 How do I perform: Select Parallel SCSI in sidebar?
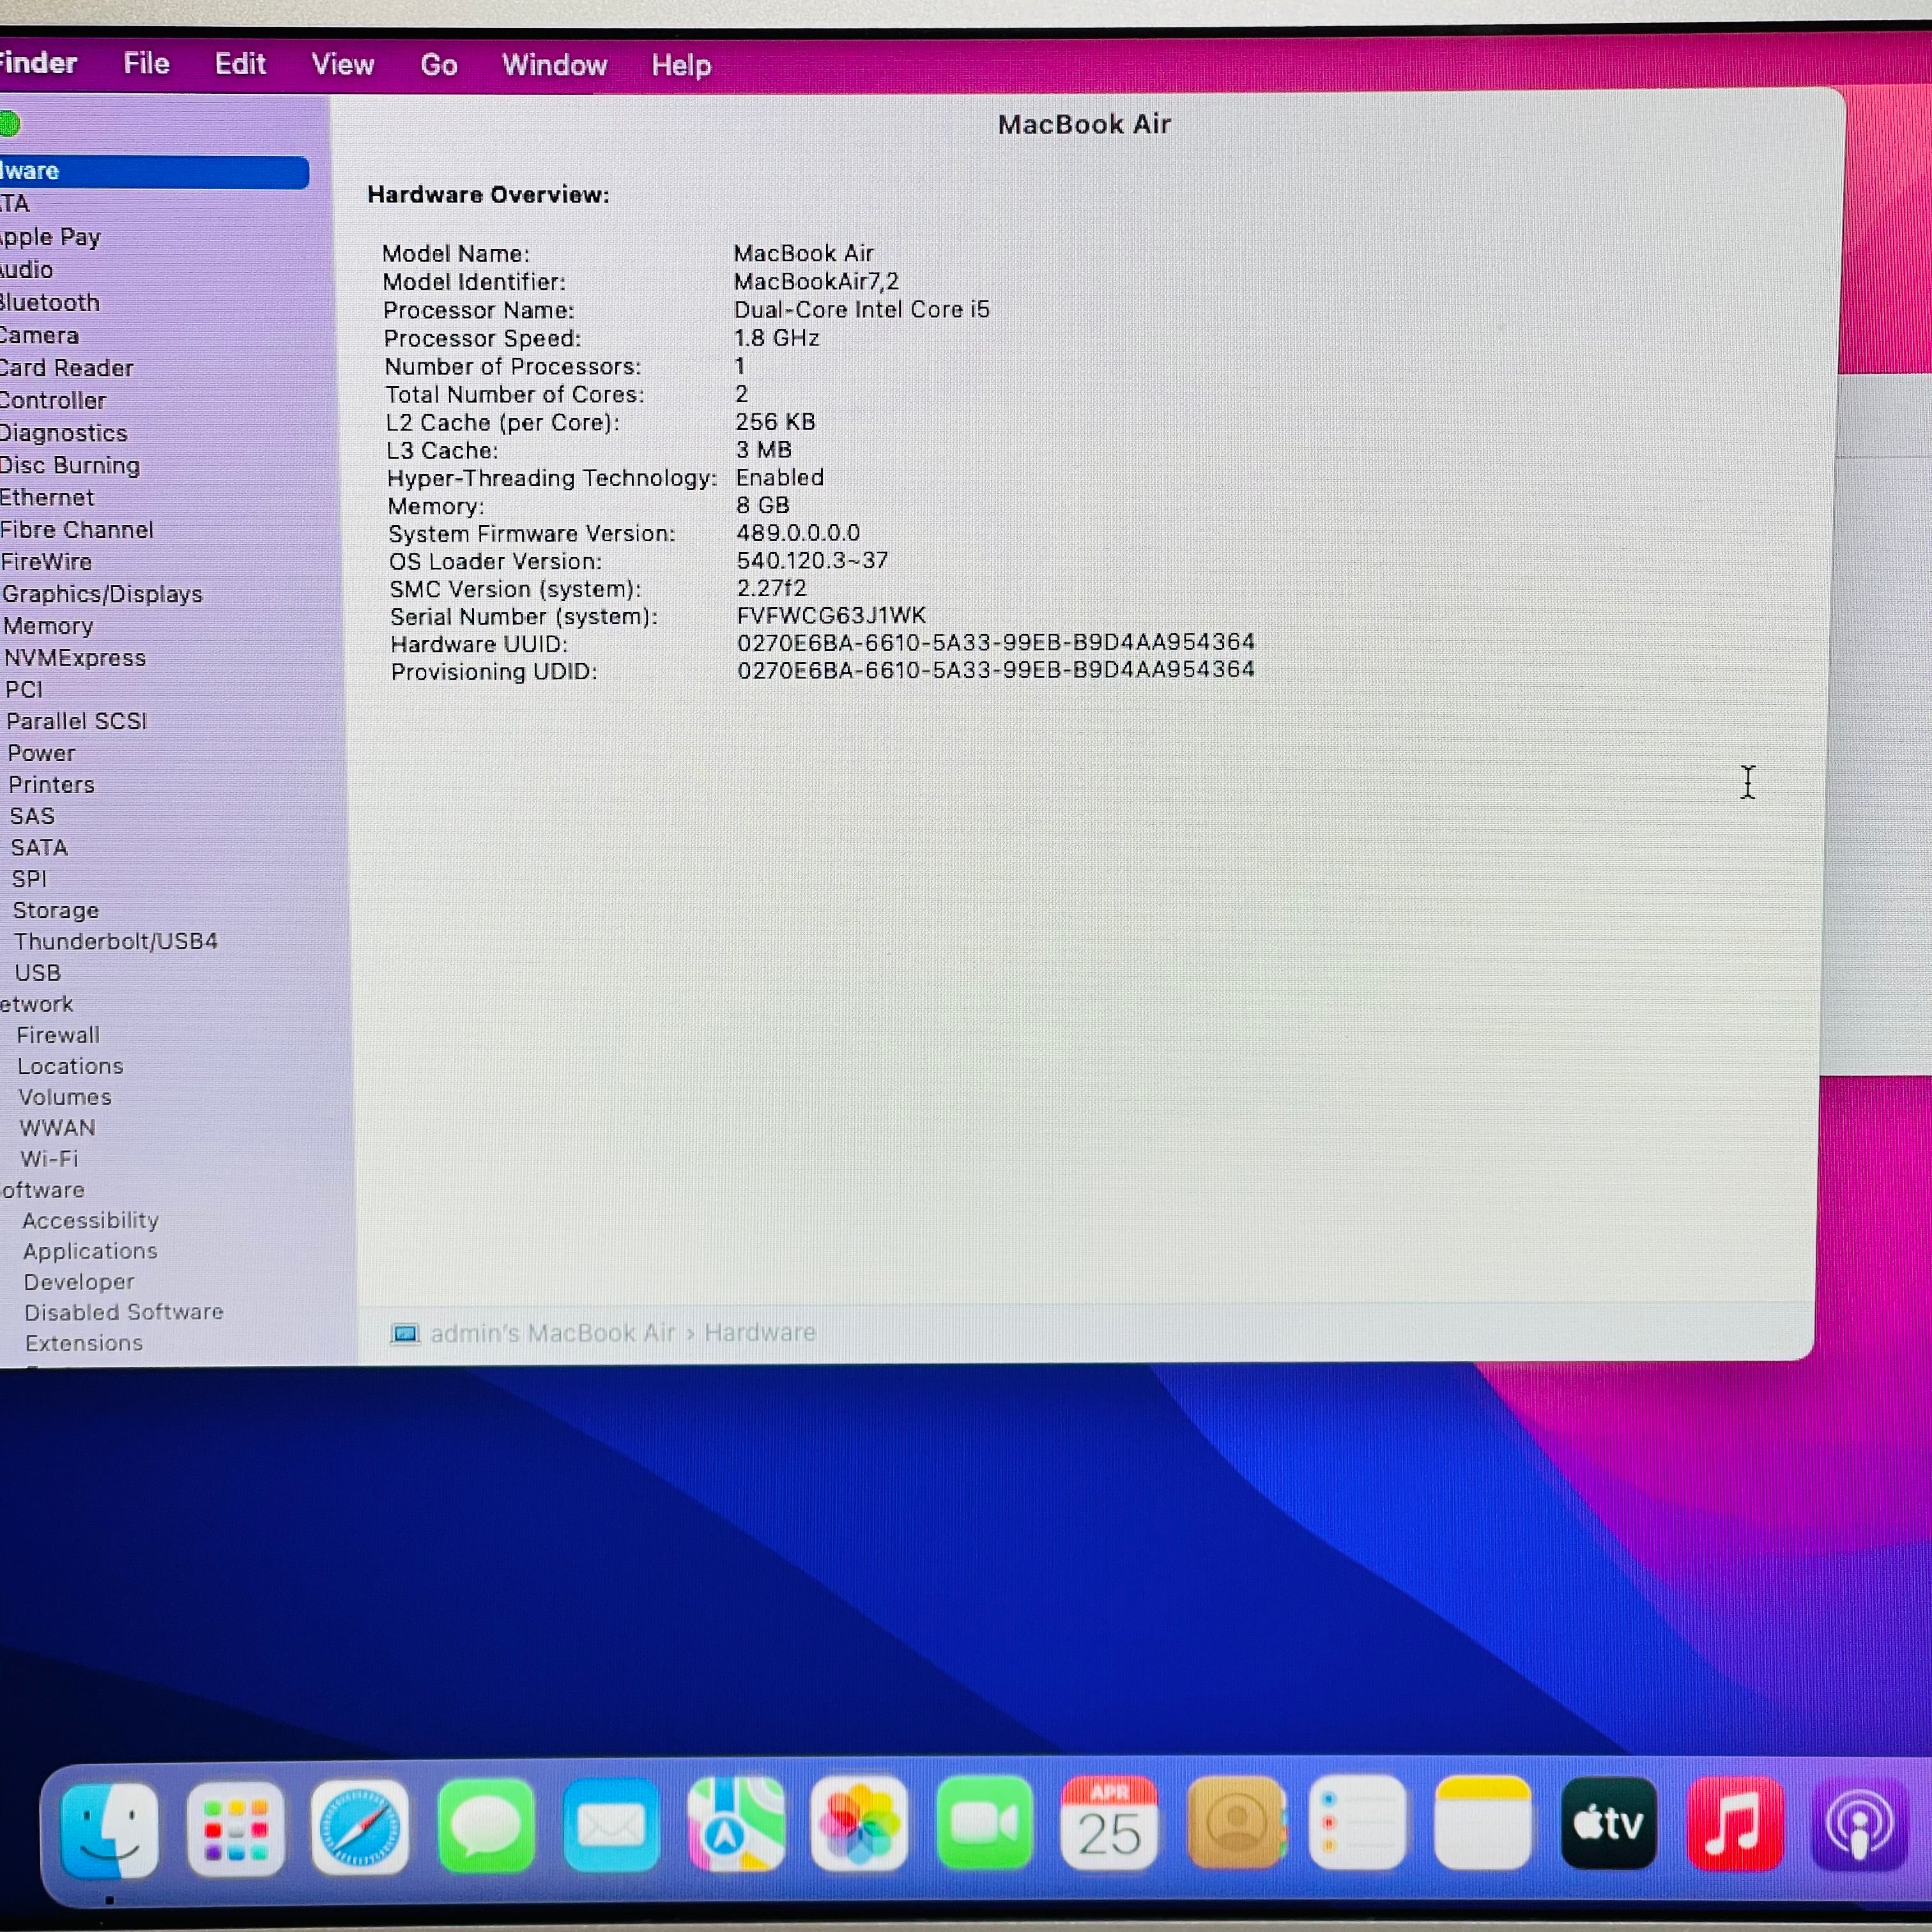(76, 721)
